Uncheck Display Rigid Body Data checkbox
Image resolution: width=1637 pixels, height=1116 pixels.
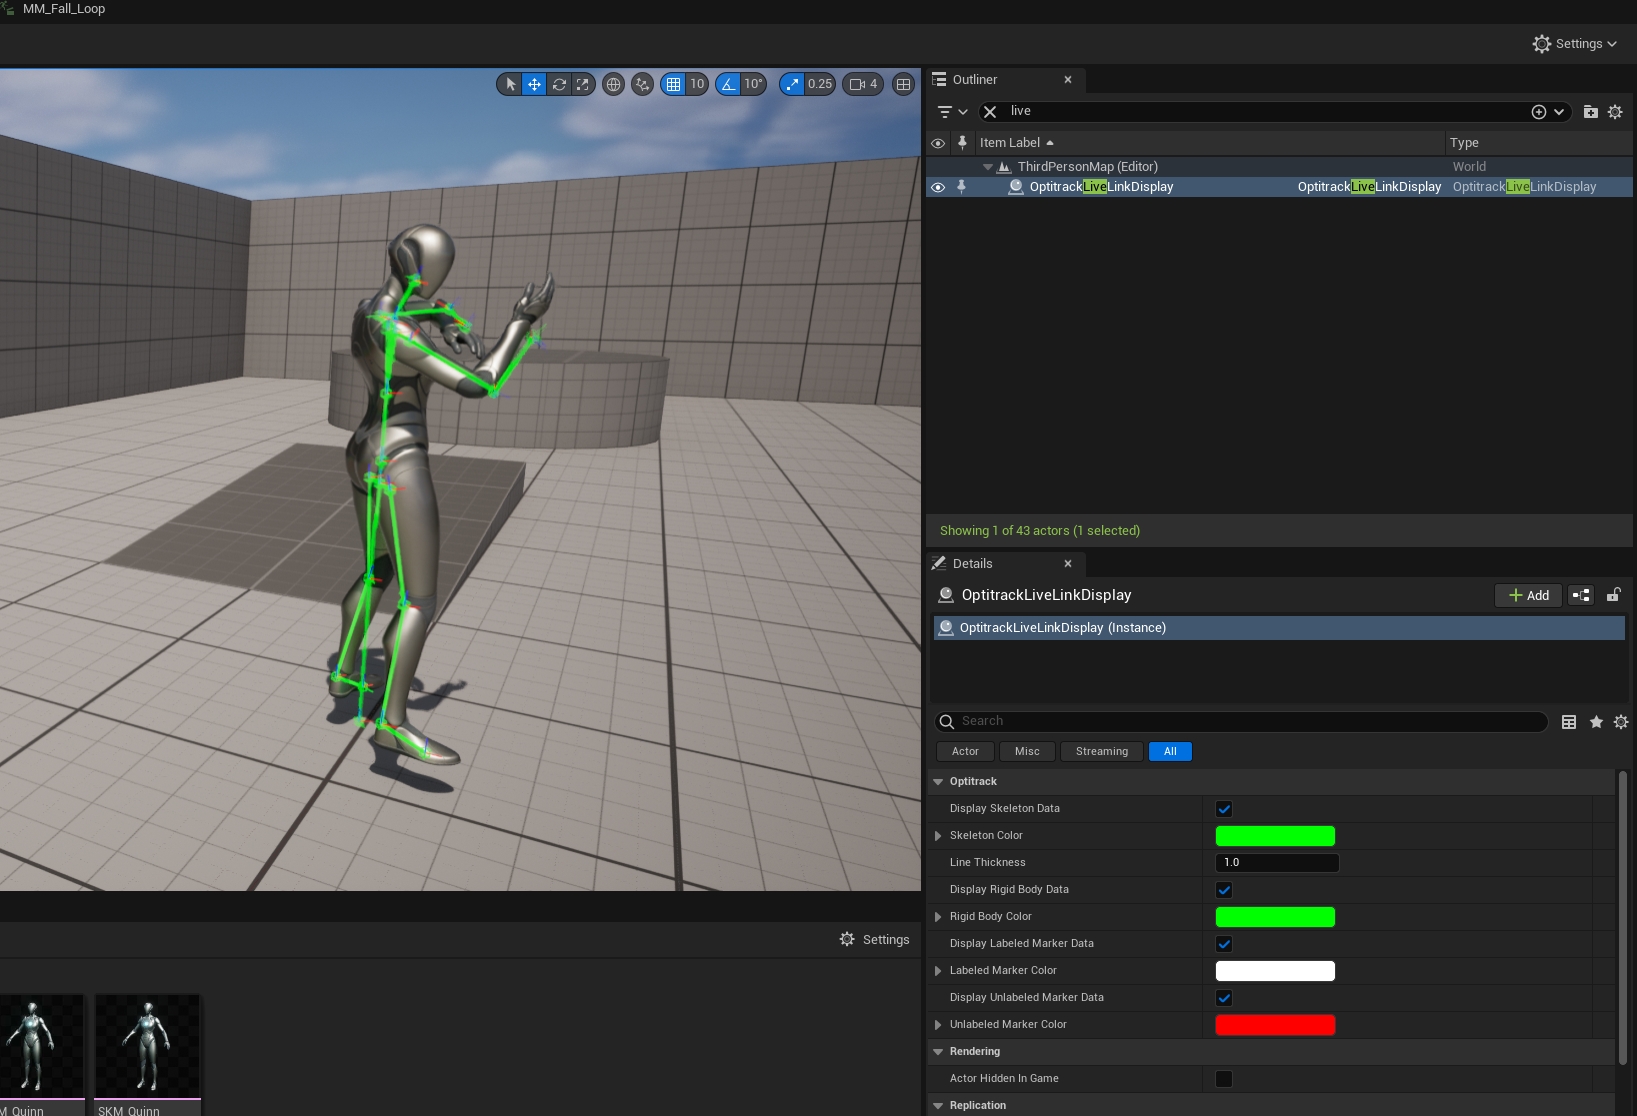[x=1224, y=890]
